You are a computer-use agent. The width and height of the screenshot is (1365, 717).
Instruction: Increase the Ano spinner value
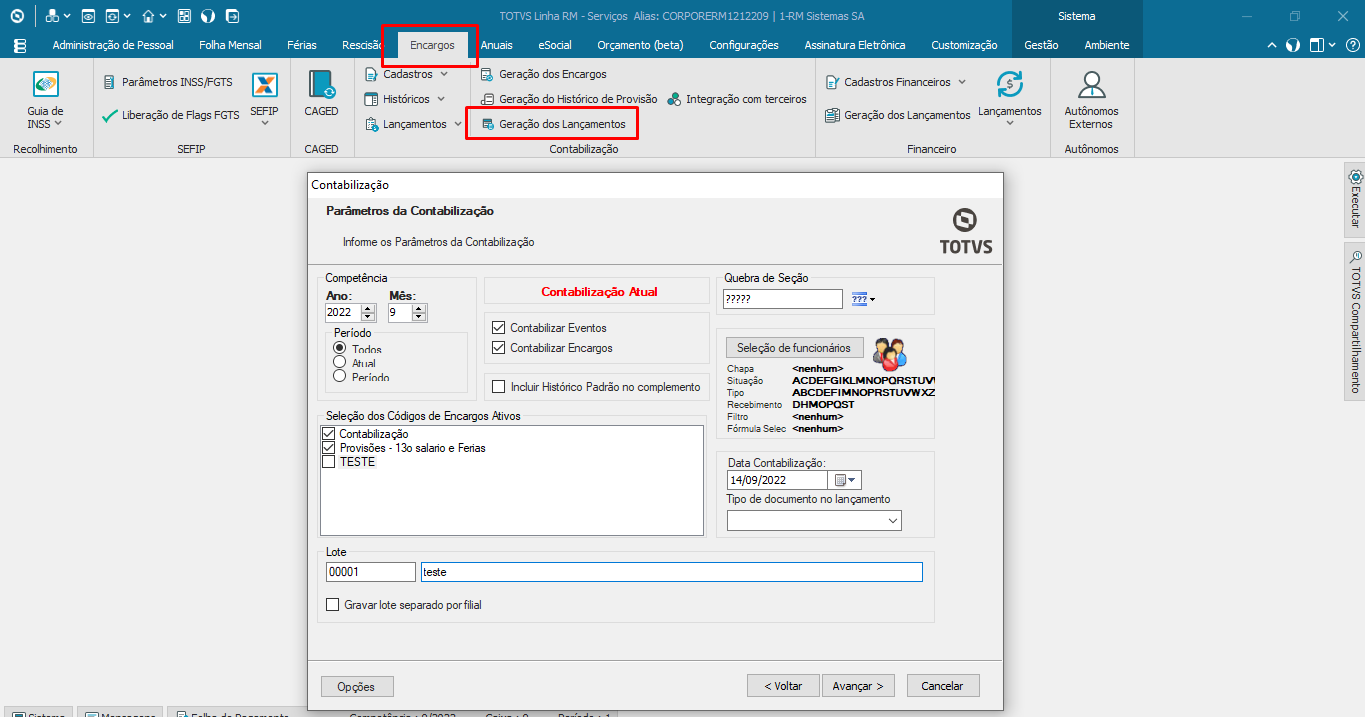tap(368, 309)
